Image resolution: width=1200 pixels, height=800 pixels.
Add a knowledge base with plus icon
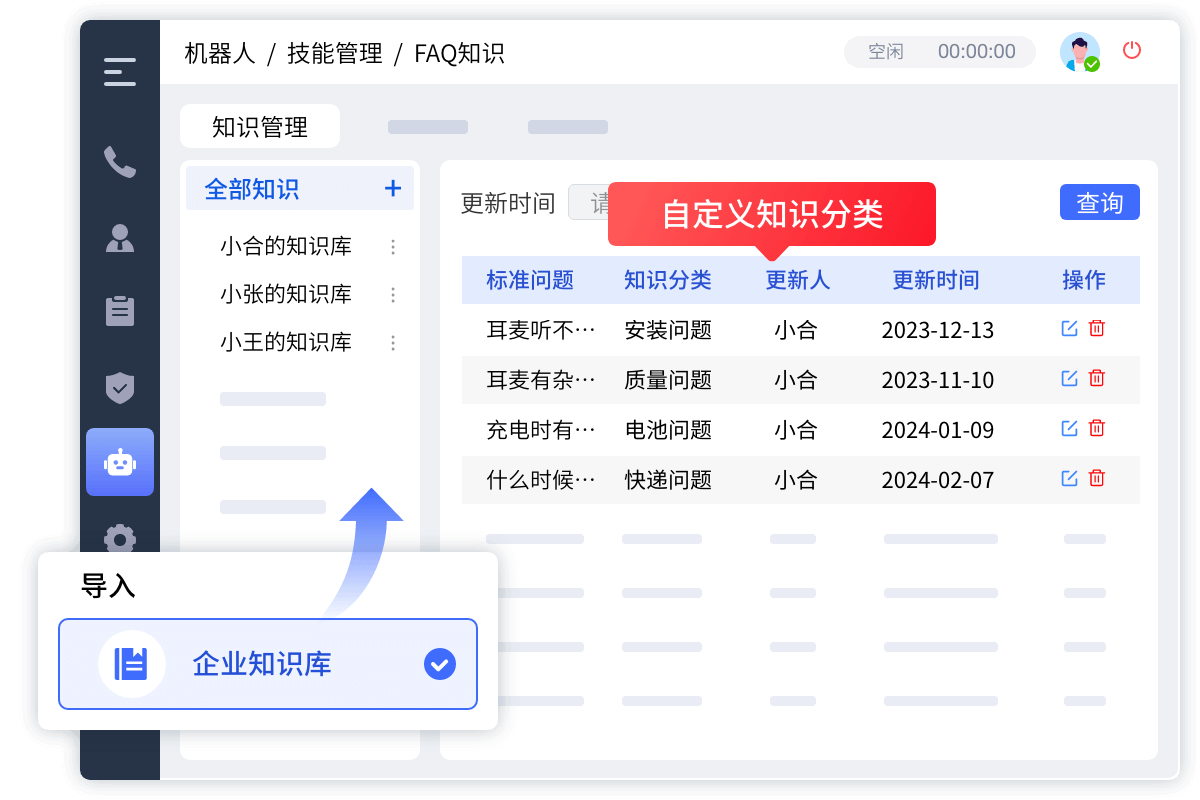393,188
